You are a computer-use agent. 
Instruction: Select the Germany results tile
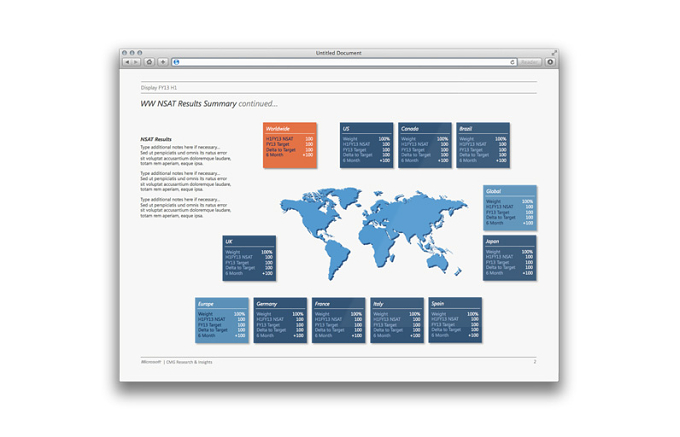[x=280, y=320]
